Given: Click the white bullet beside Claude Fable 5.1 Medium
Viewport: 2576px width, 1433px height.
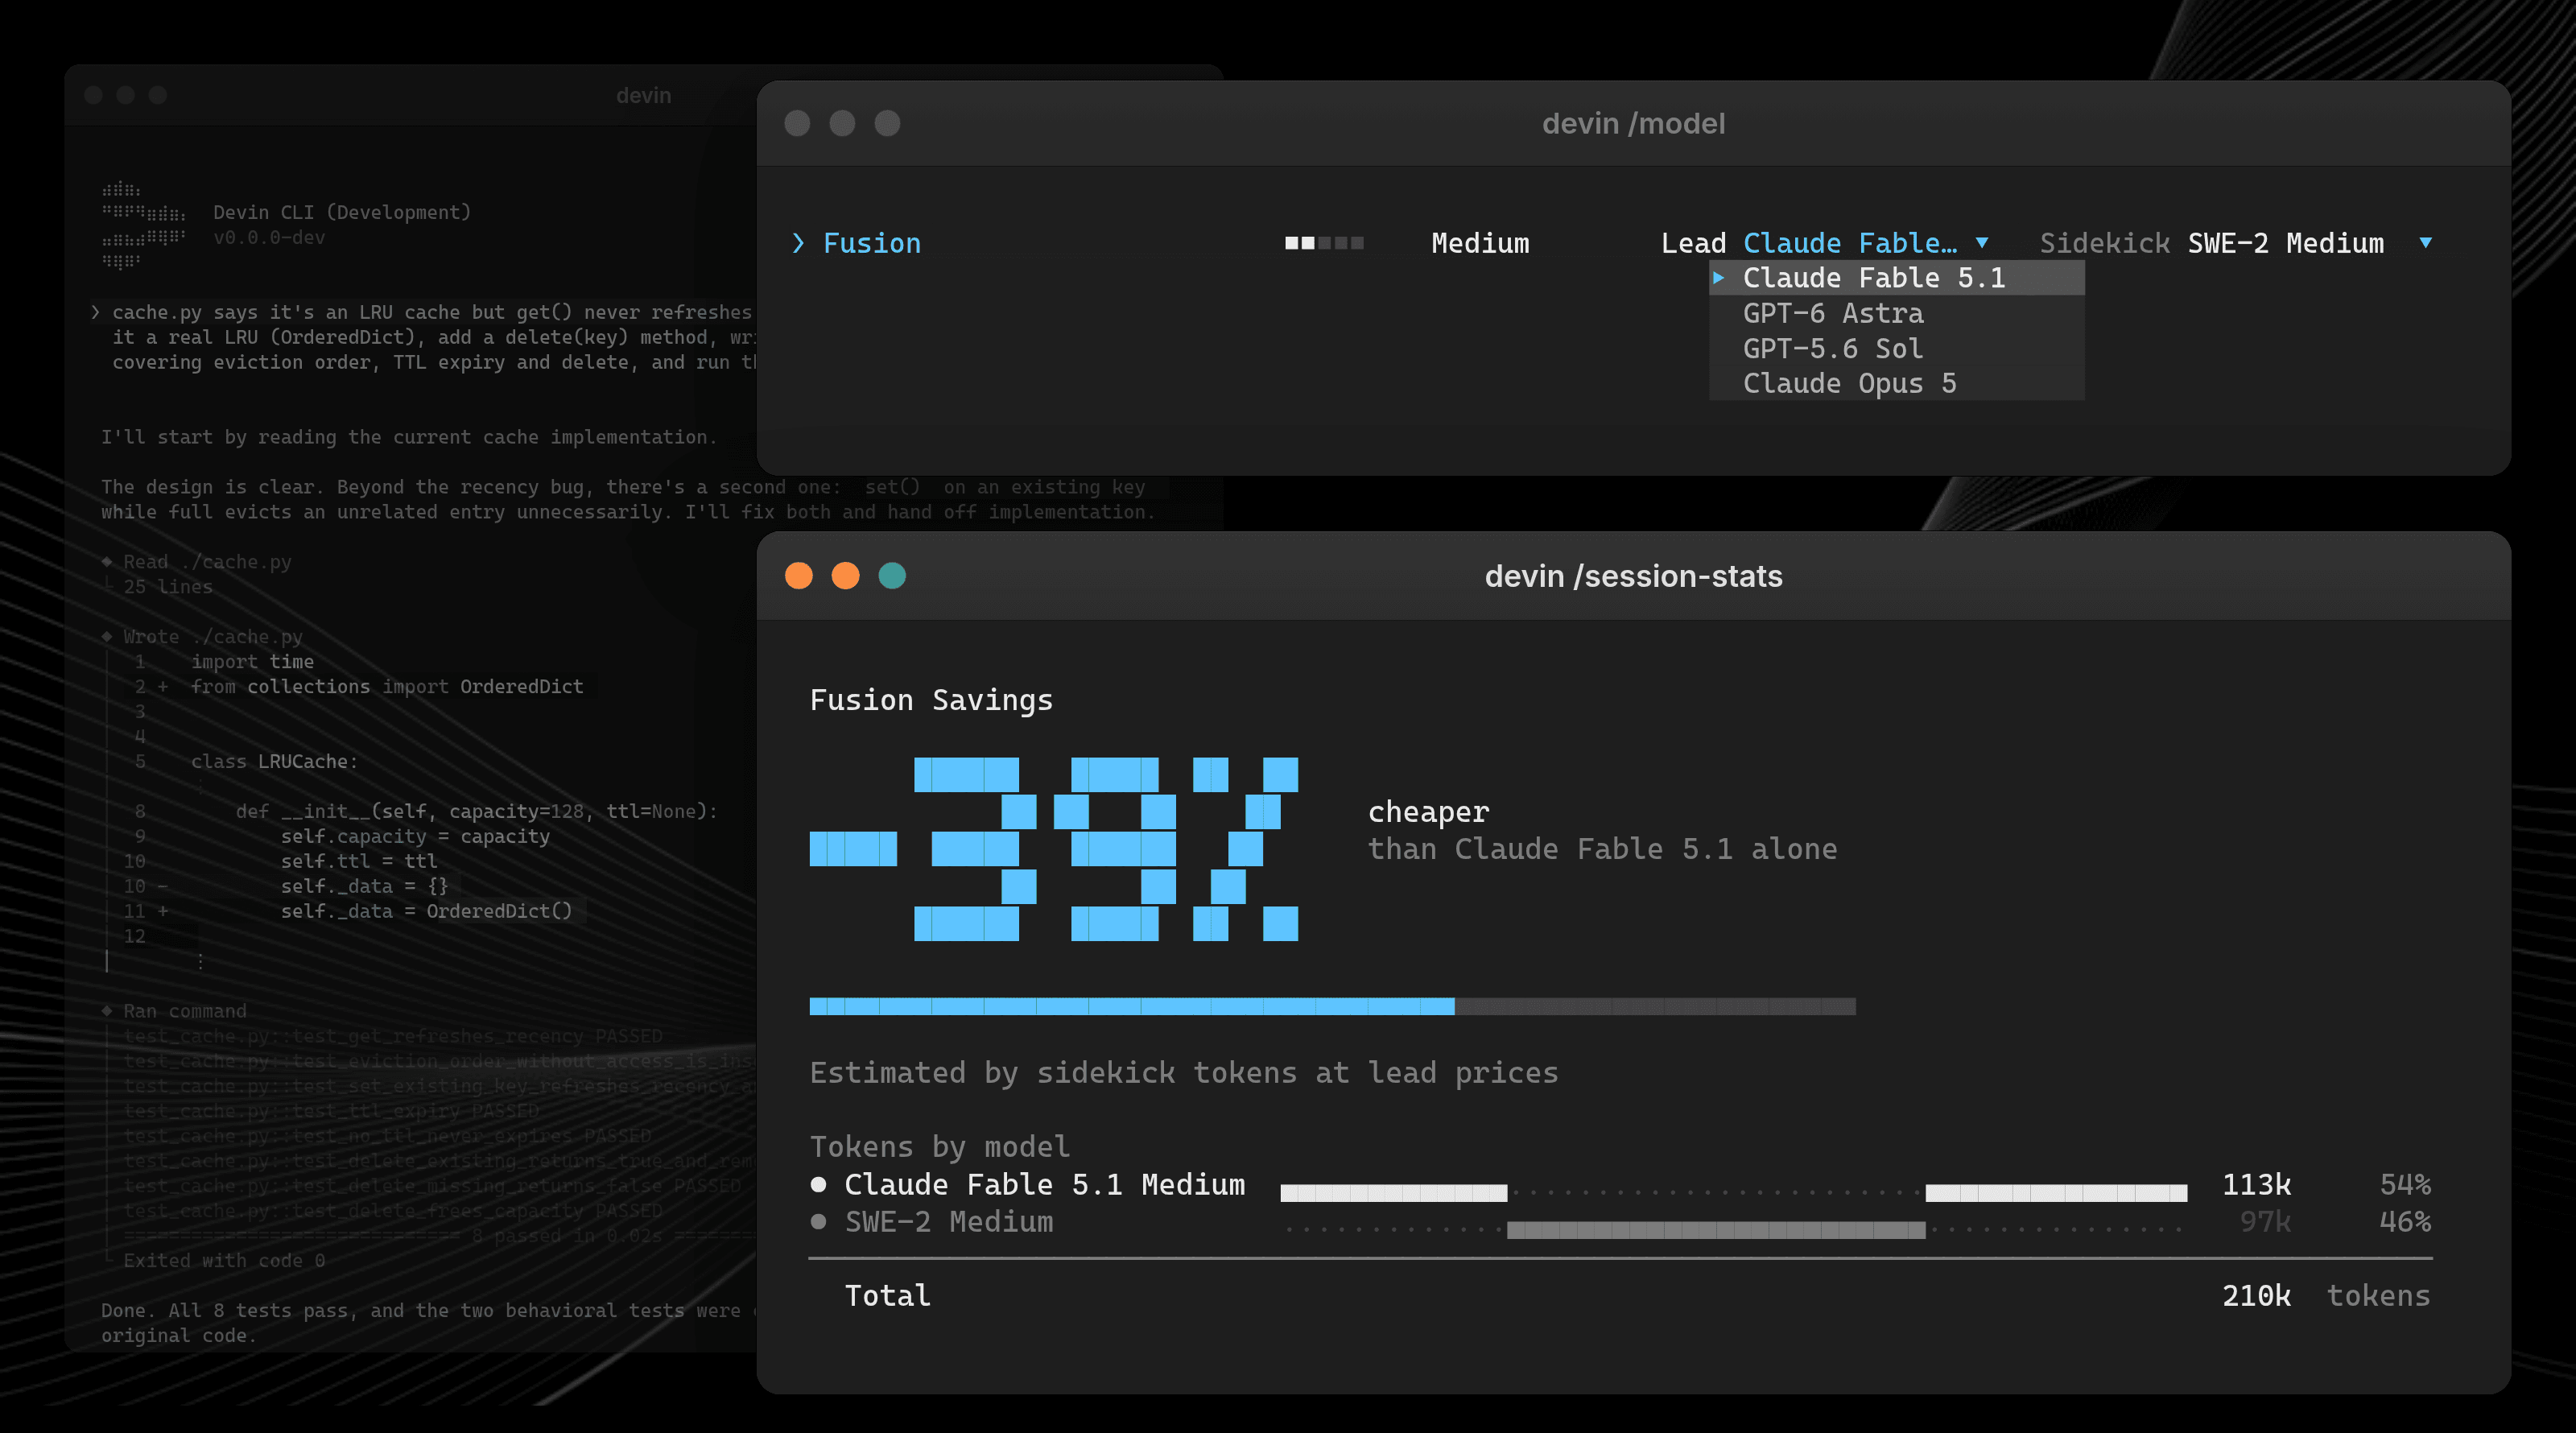Looking at the screenshot, I should (x=819, y=1184).
